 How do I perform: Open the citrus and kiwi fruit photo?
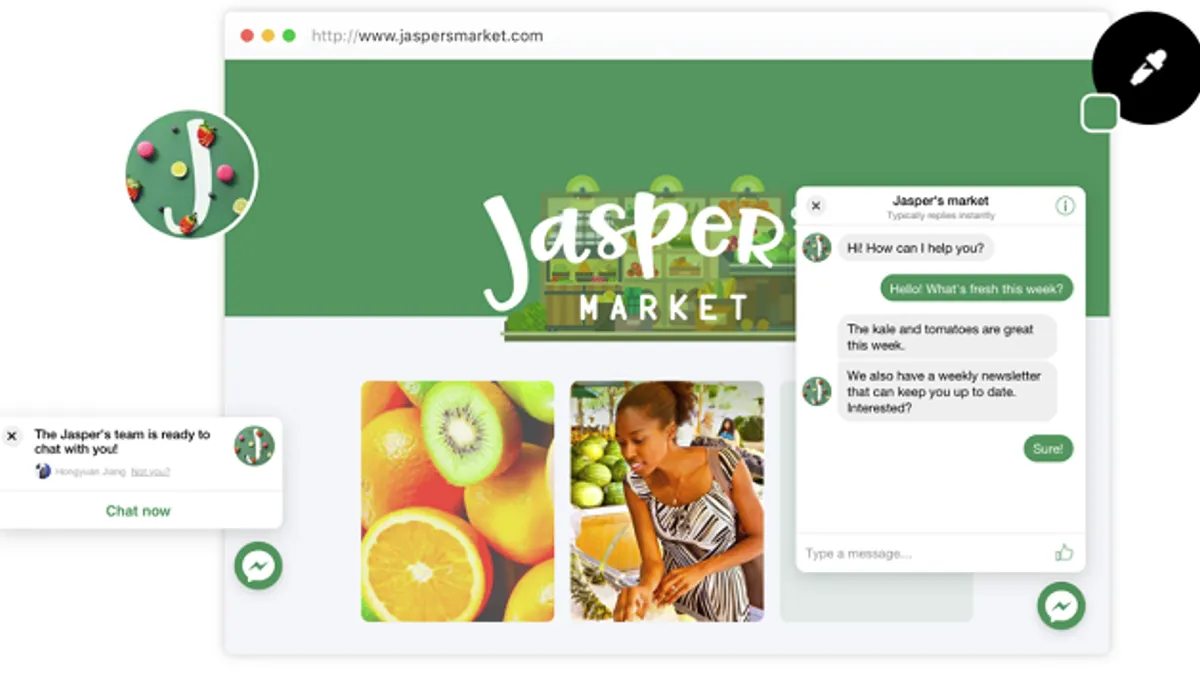click(457, 501)
